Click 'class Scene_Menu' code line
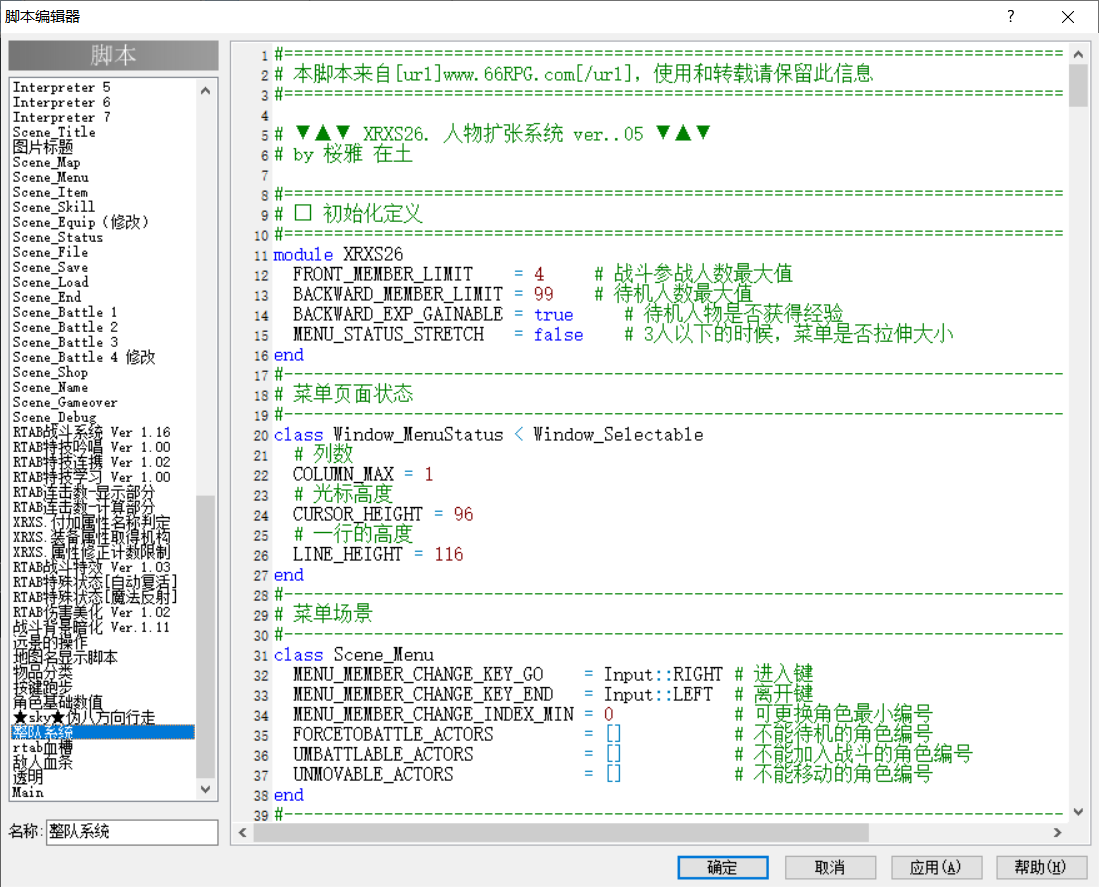 click(x=354, y=655)
